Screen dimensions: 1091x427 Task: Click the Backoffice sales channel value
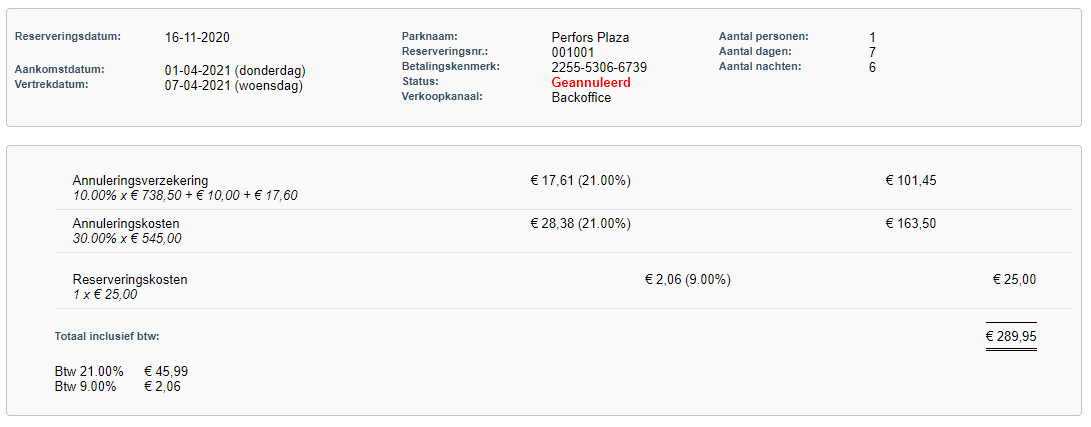click(x=581, y=98)
